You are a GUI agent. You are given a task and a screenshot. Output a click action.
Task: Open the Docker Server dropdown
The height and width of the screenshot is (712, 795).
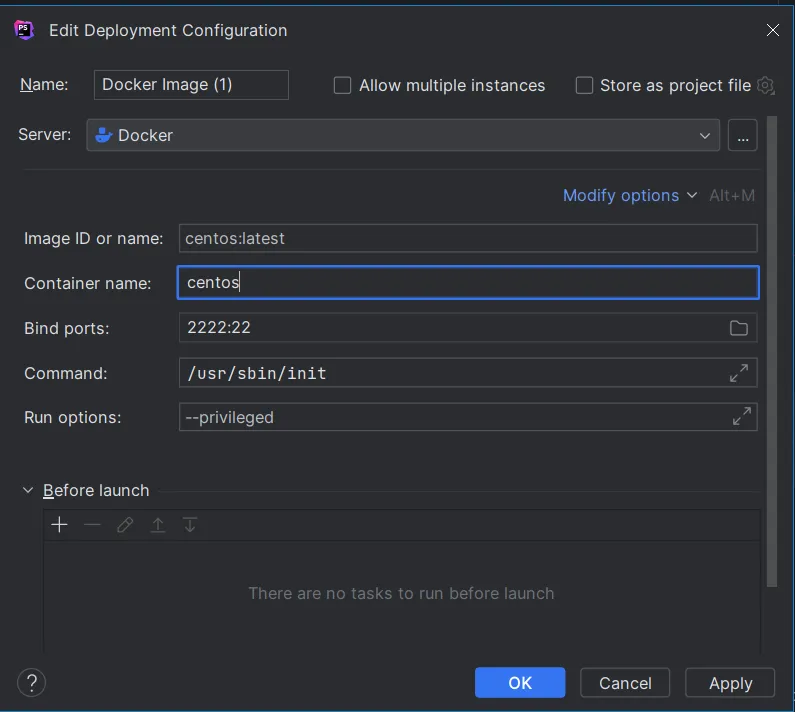point(403,135)
